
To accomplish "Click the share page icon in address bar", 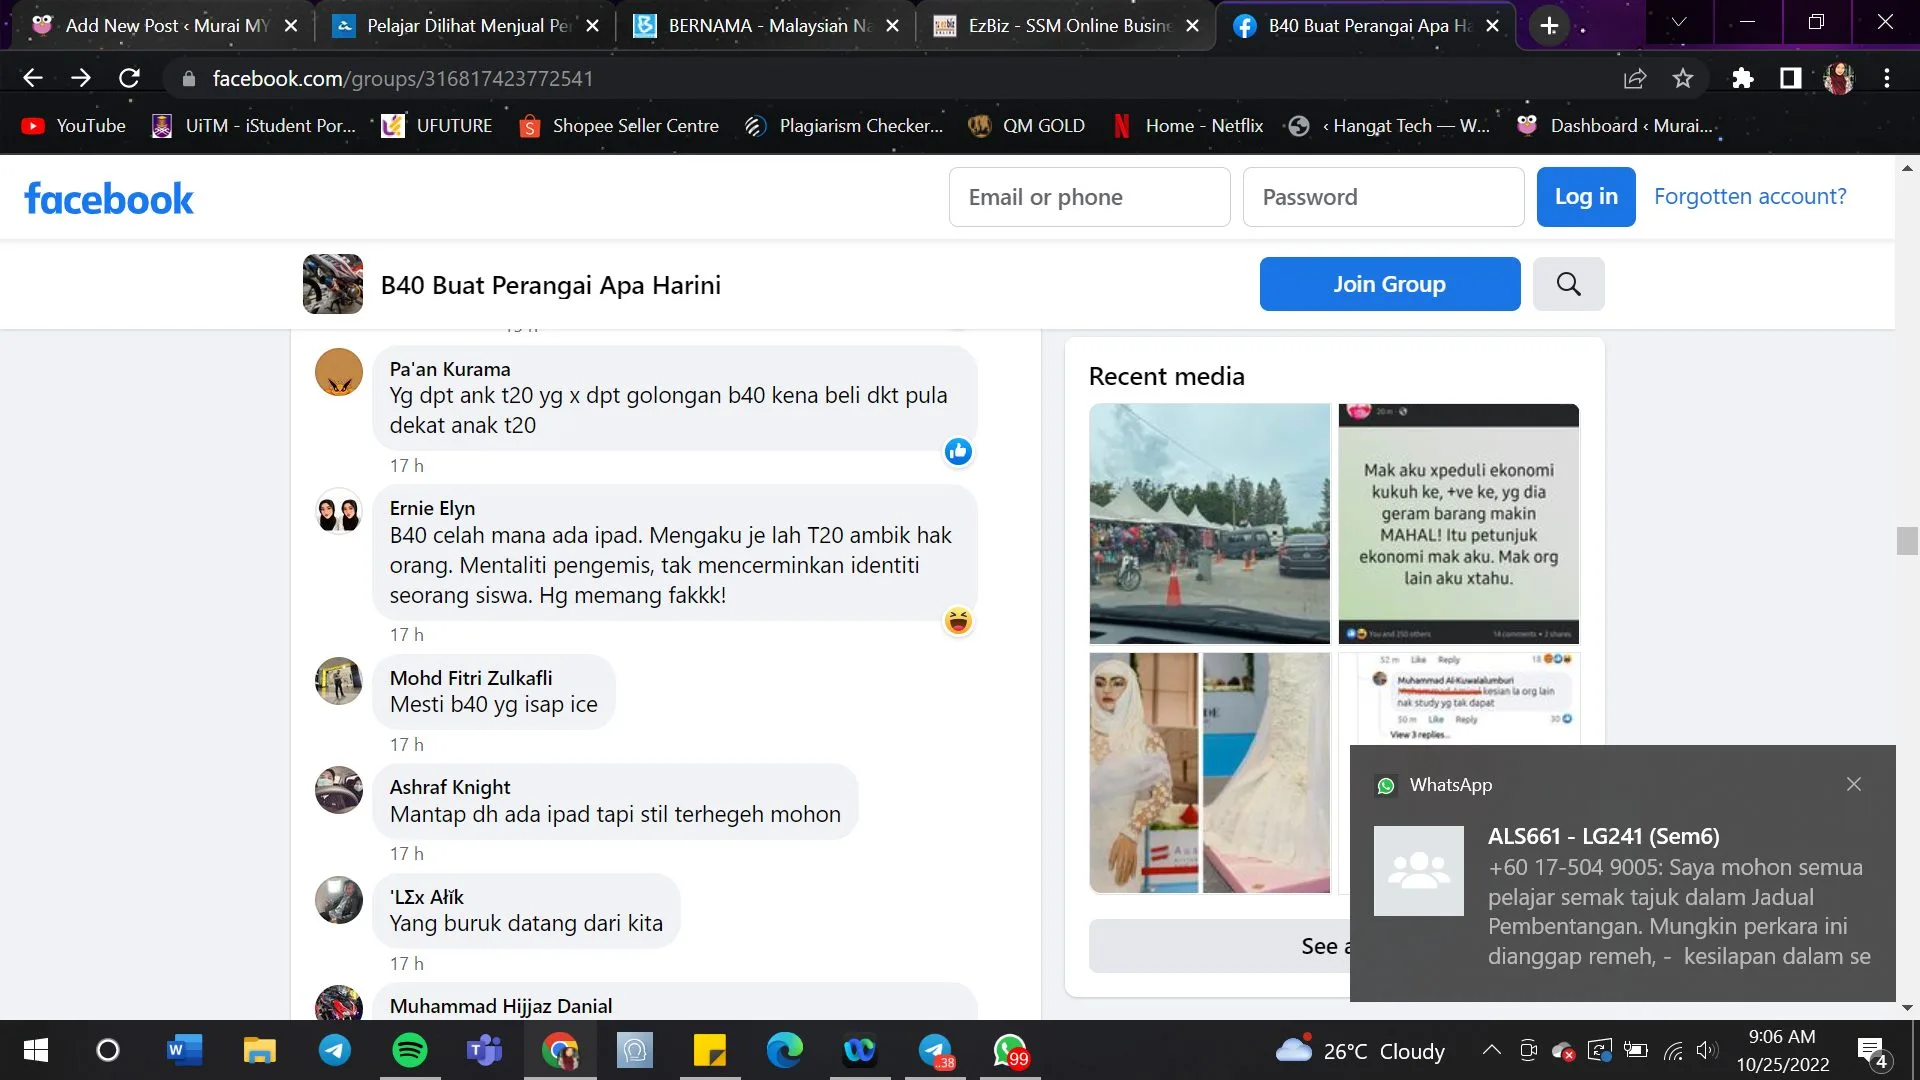I will tap(1635, 78).
